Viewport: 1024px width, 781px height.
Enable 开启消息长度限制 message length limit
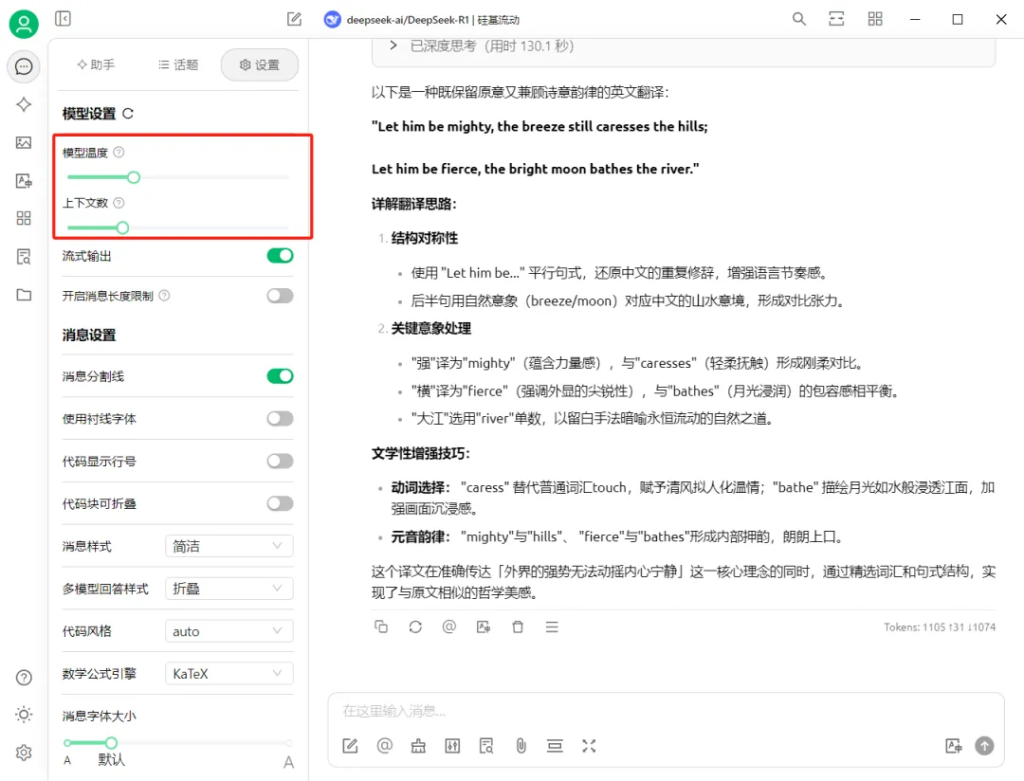279,295
